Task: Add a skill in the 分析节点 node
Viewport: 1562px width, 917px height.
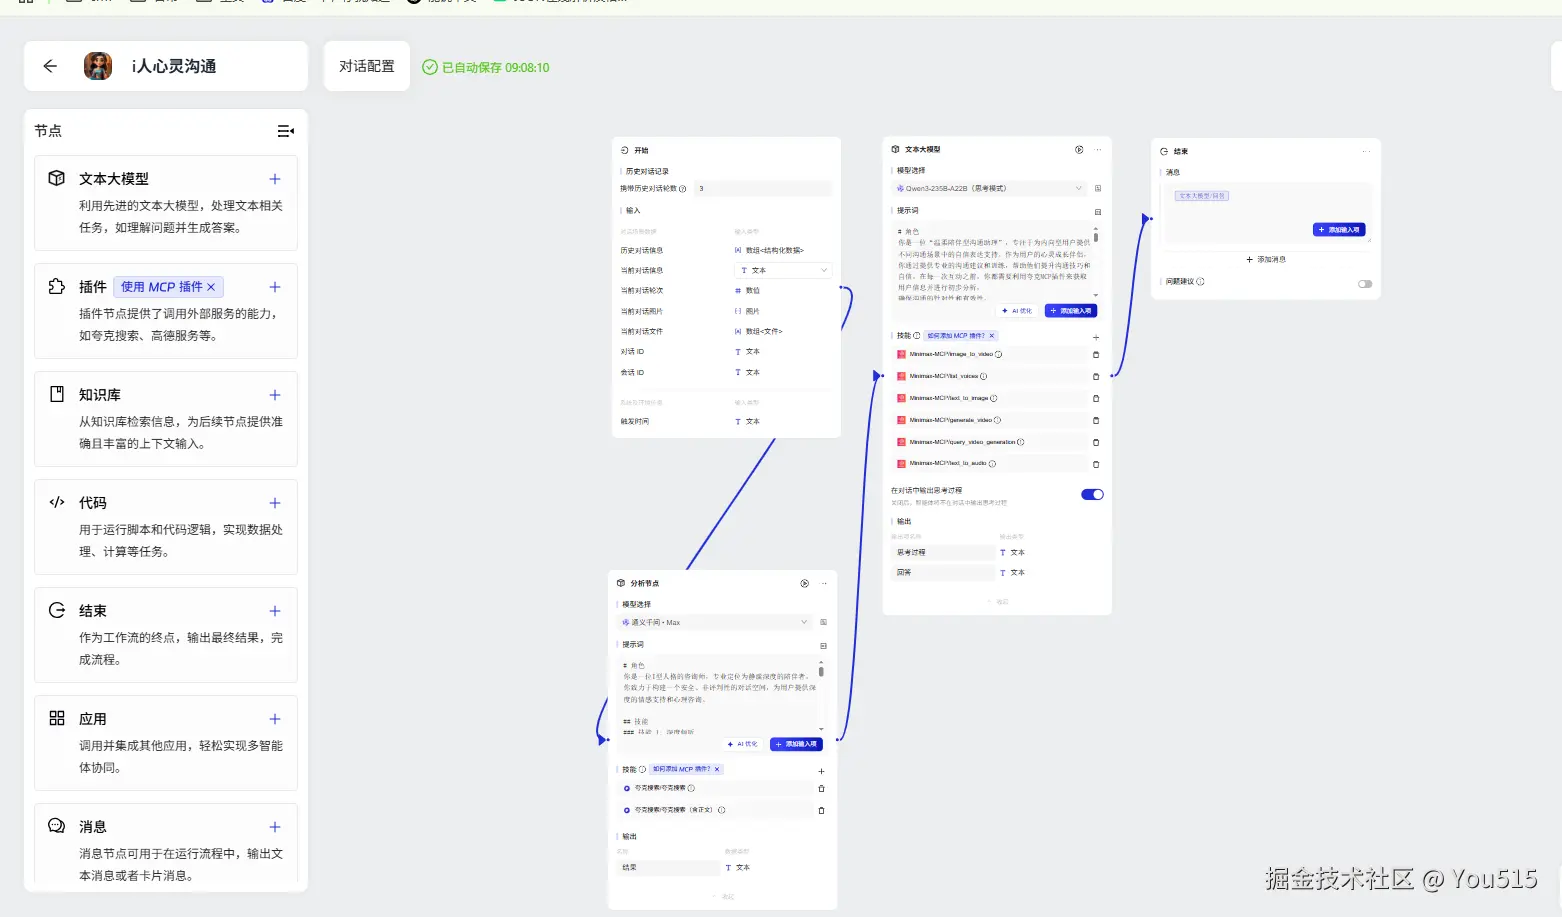Action: (821, 771)
